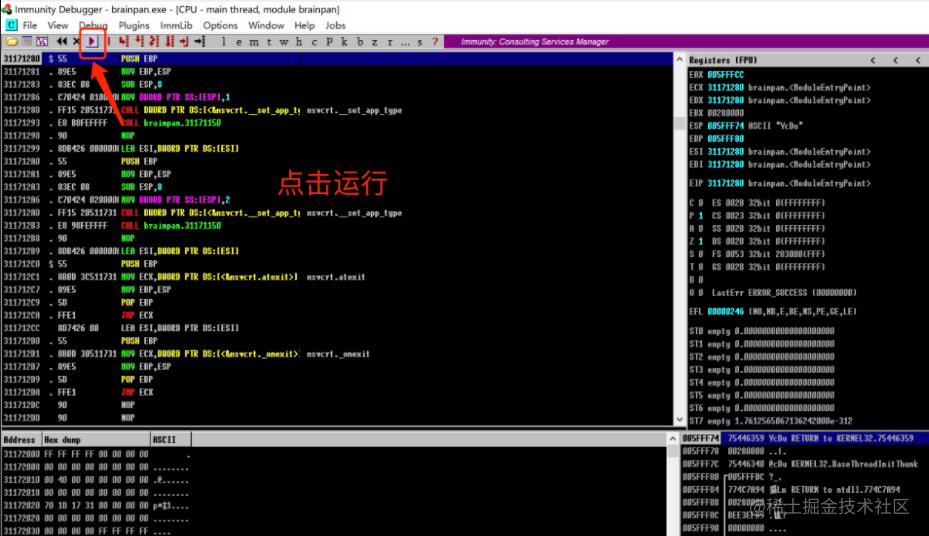Show CPU window with 'c' icon
This screenshot has width=929, height=536.
coord(314,41)
